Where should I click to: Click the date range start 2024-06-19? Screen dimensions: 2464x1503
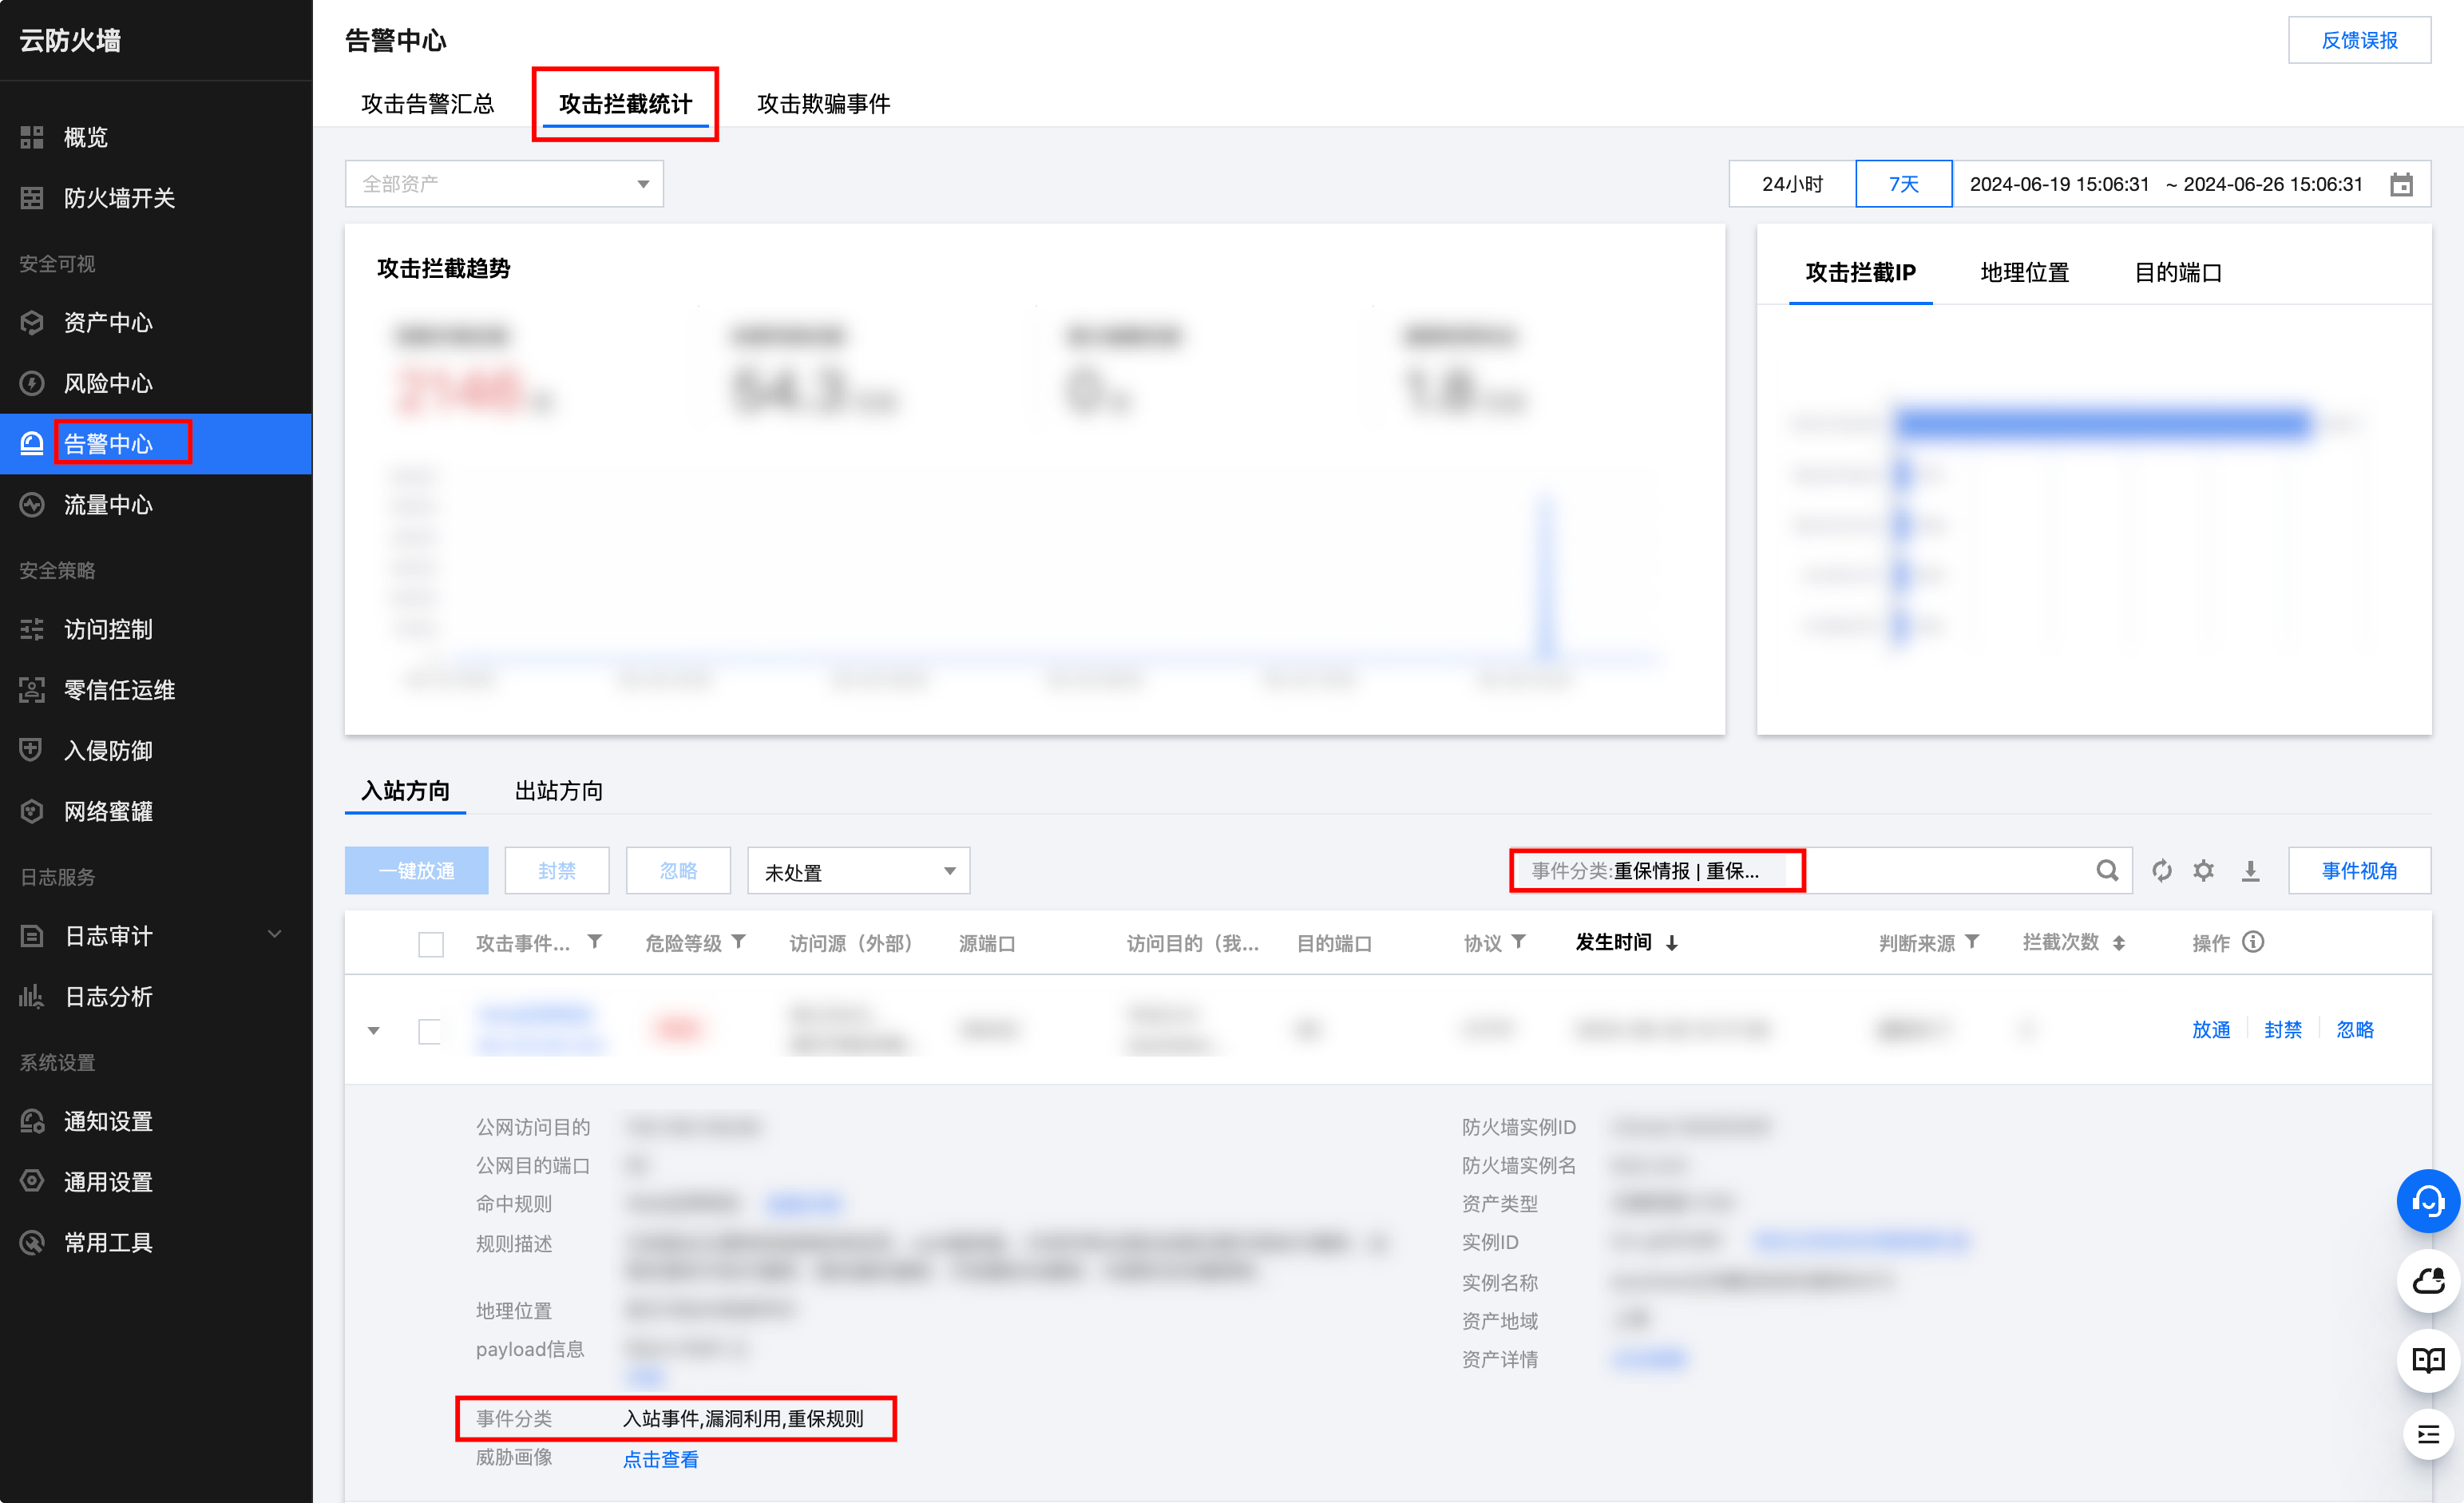2058,185
